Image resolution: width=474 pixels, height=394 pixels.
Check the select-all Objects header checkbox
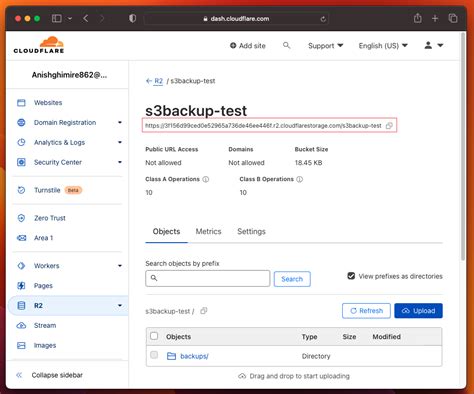pyautogui.click(x=154, y=336)
